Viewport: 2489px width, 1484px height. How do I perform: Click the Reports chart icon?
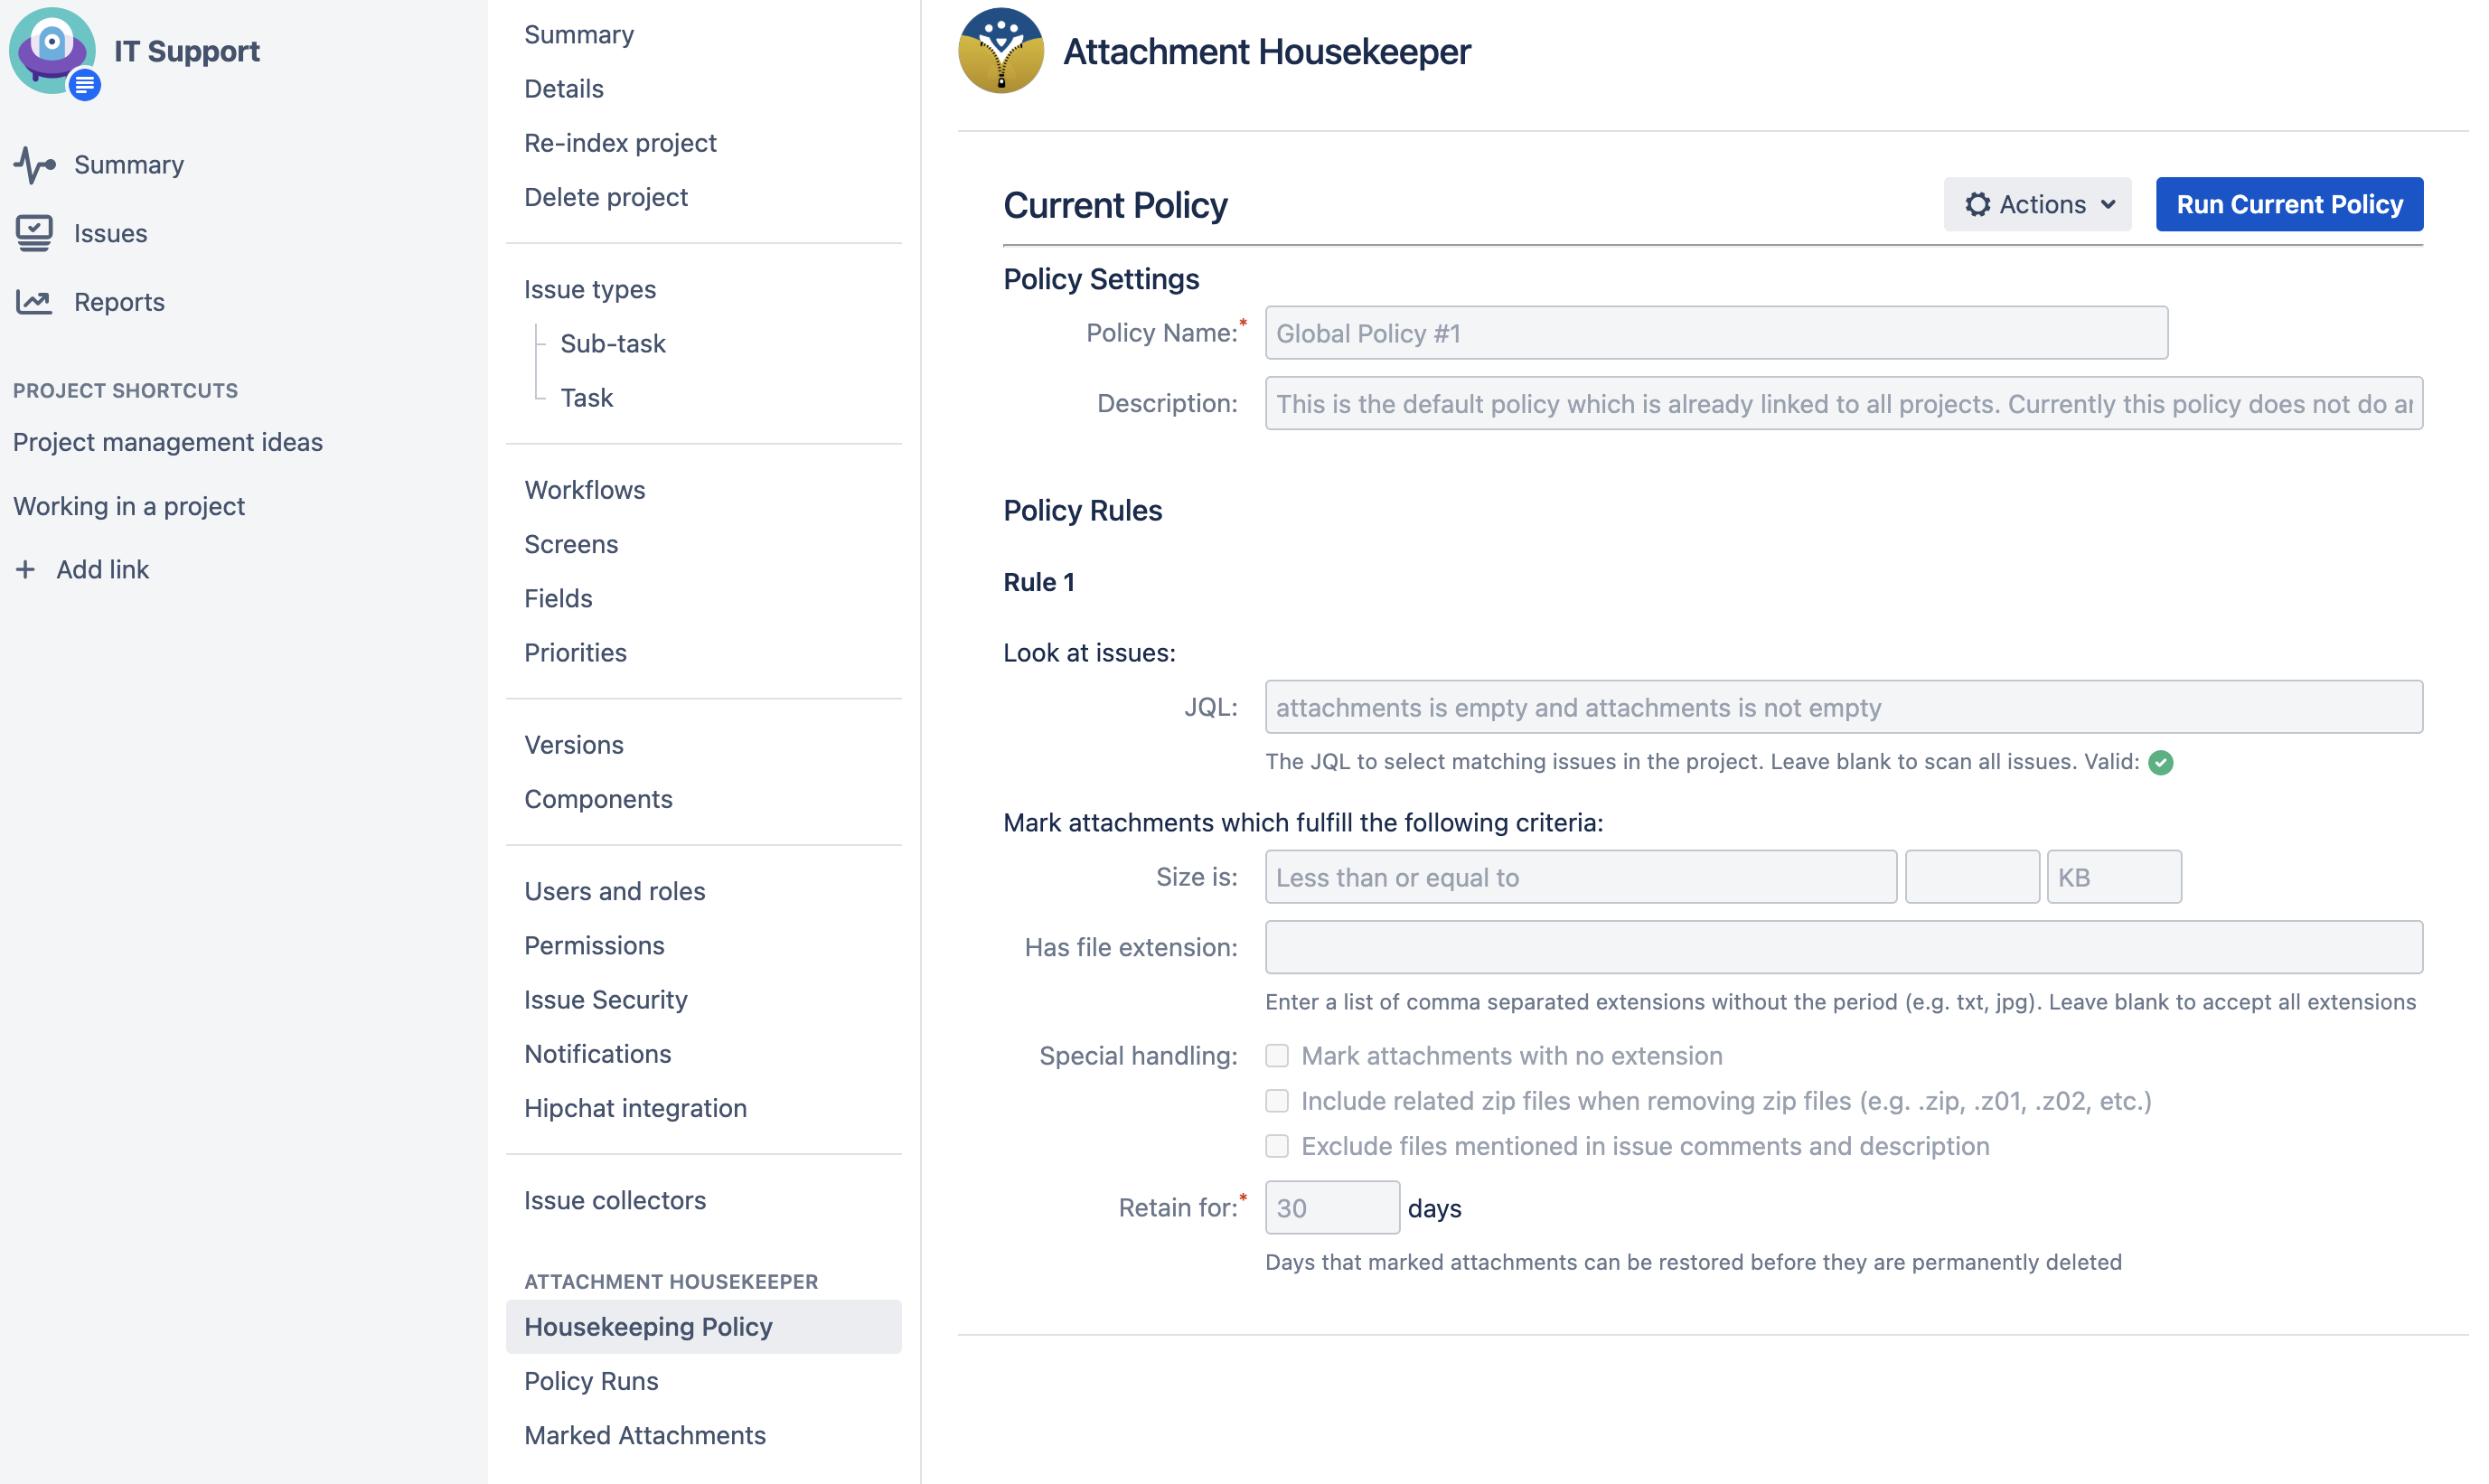[x=34, y=302]
